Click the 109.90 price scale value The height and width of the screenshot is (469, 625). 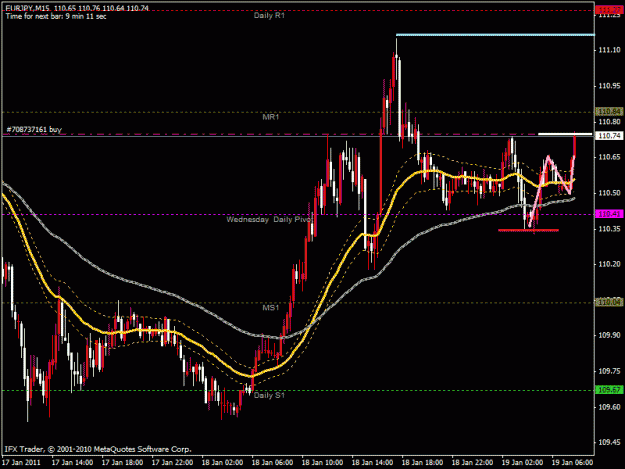click(609, 336)
